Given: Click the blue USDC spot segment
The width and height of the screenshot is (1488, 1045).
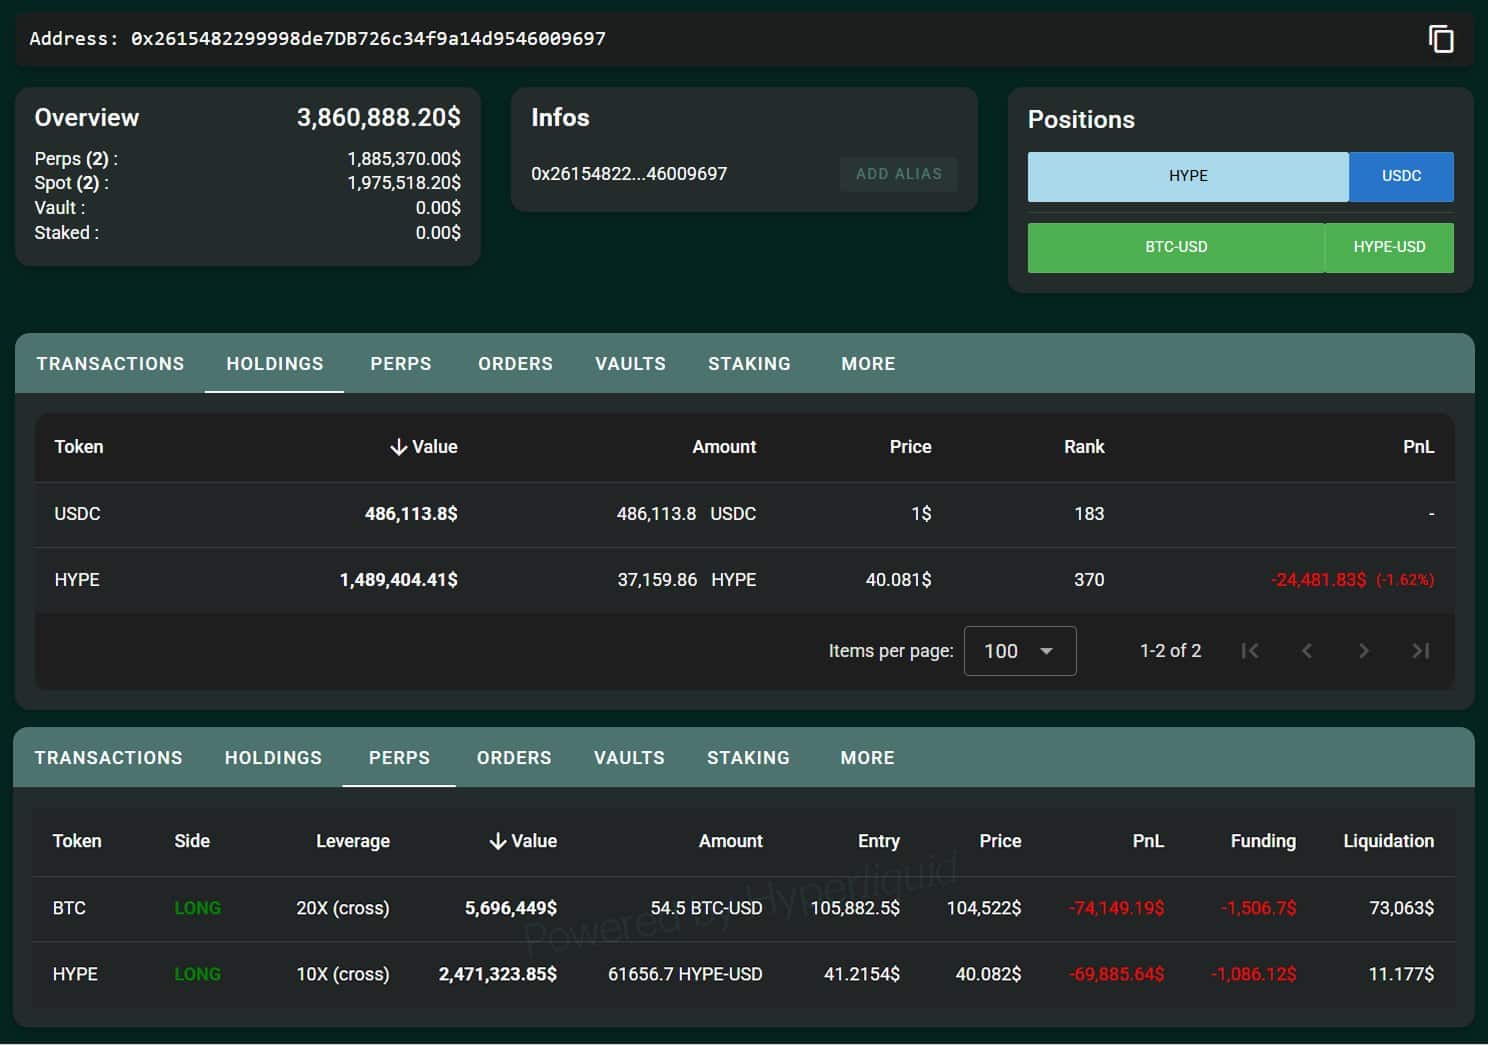Looking at the screenshot, I should [x=1400, y=176].
